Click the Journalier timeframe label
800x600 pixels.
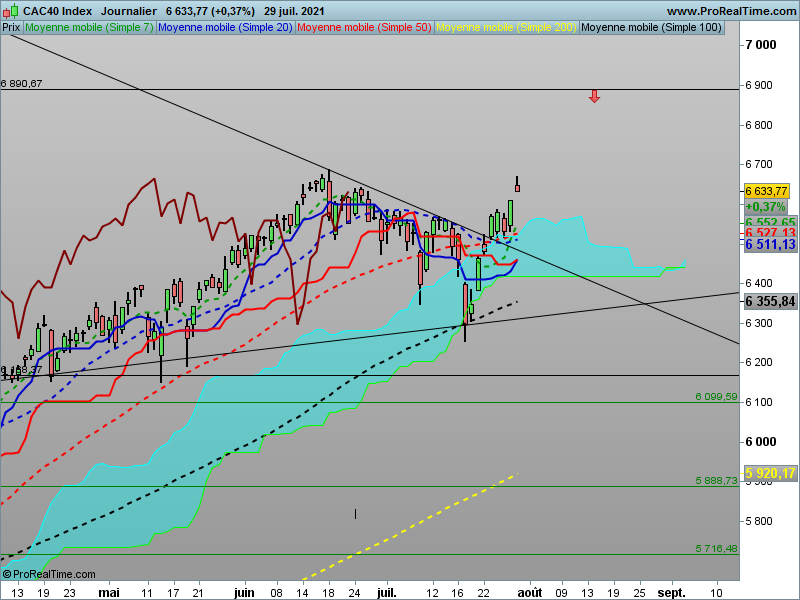129,11
